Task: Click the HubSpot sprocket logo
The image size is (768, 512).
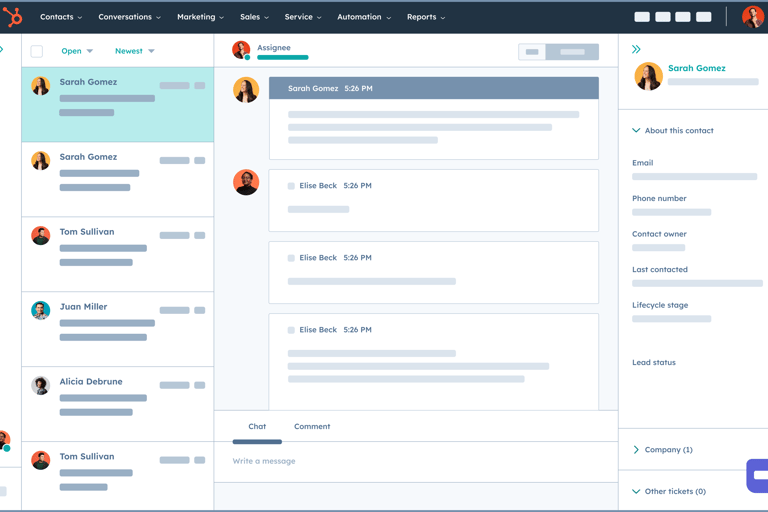Action: tap(13, 17)
